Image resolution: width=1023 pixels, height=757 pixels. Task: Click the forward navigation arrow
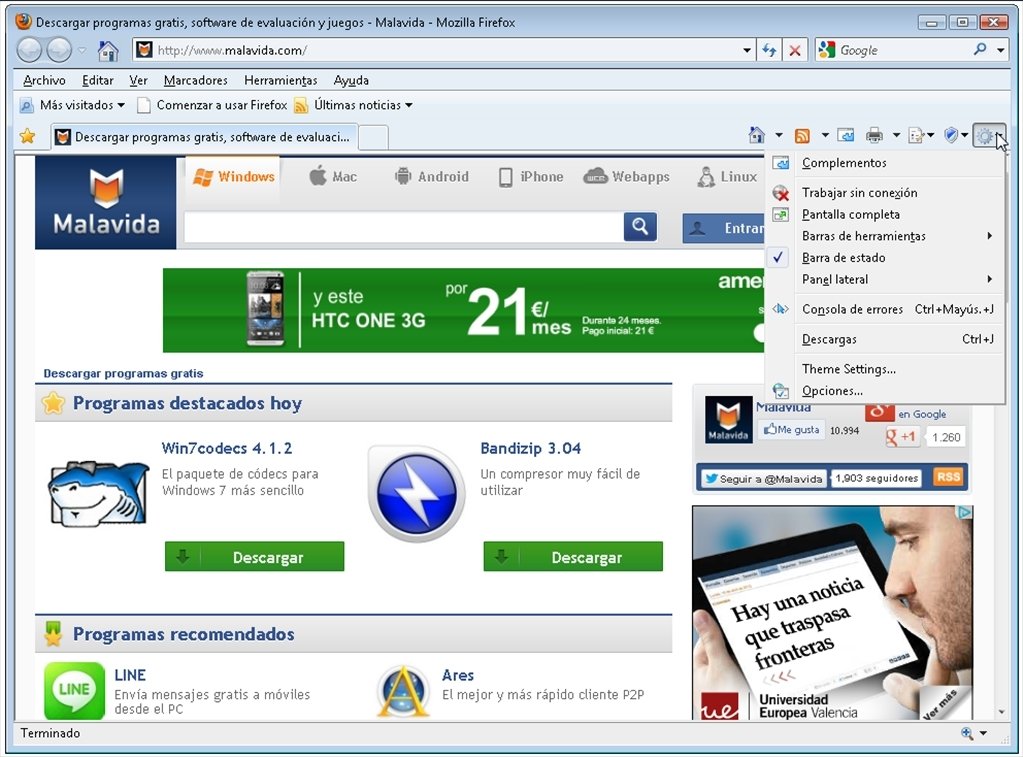(59, 50)
